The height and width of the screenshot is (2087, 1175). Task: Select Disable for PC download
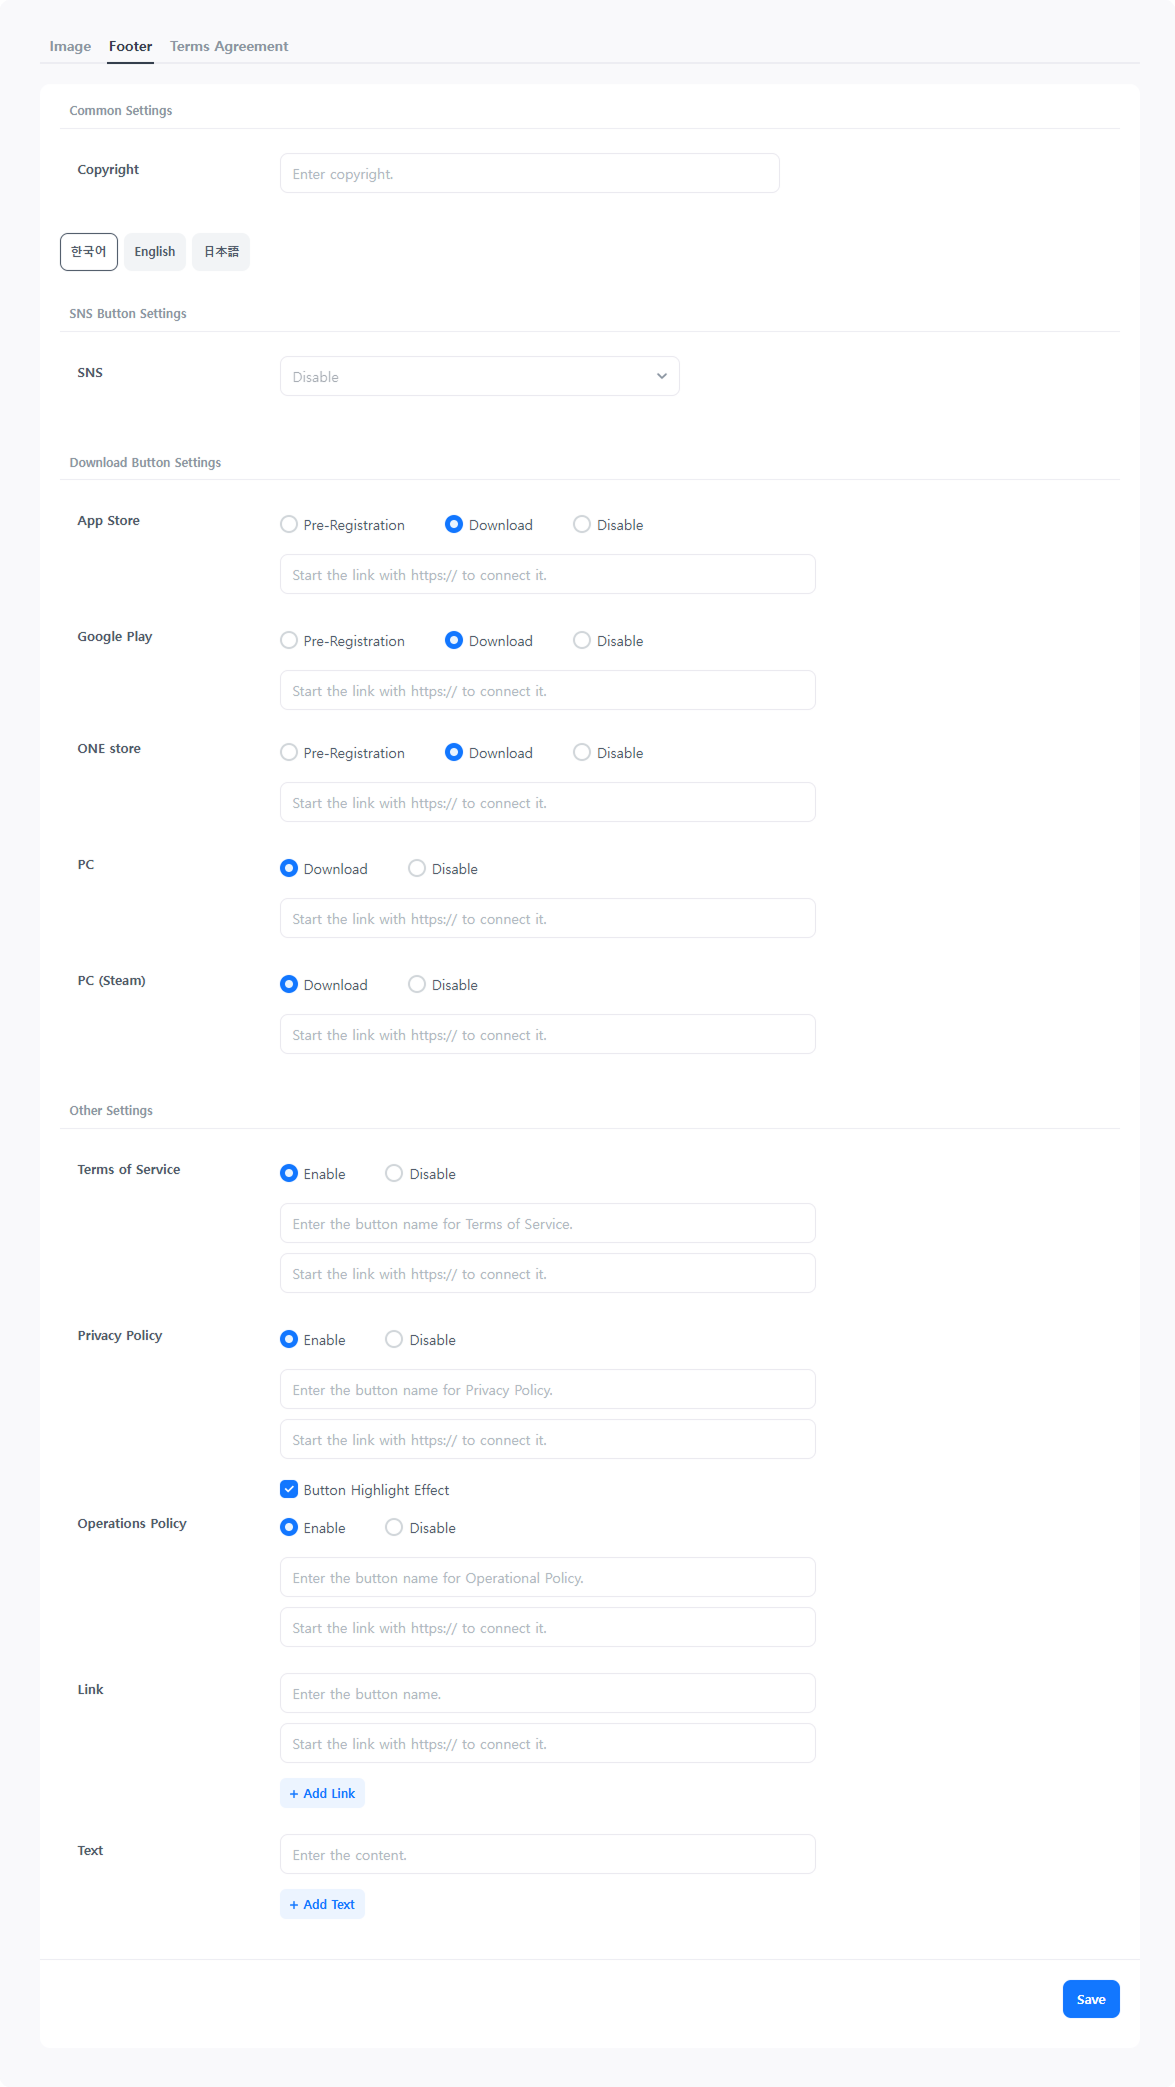pos(417,869)
